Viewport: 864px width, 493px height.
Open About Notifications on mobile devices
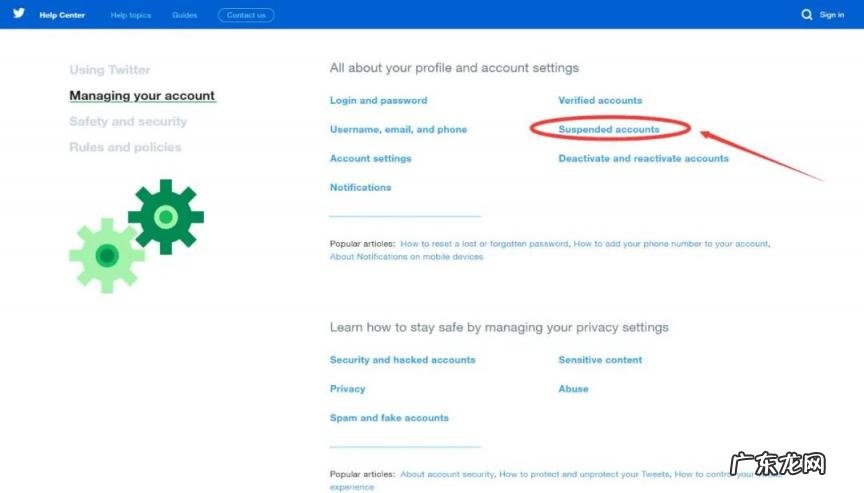pos(406,257)
